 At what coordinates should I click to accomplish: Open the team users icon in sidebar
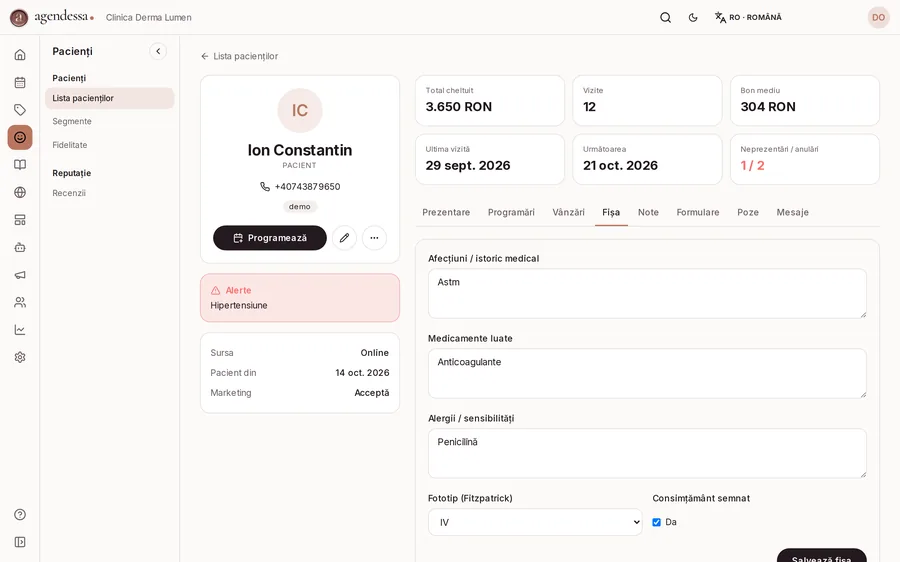coord(20,302)
